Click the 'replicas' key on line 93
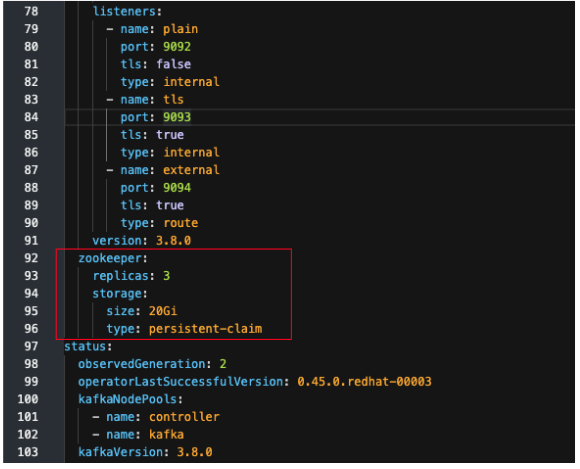 click(120, 276)
